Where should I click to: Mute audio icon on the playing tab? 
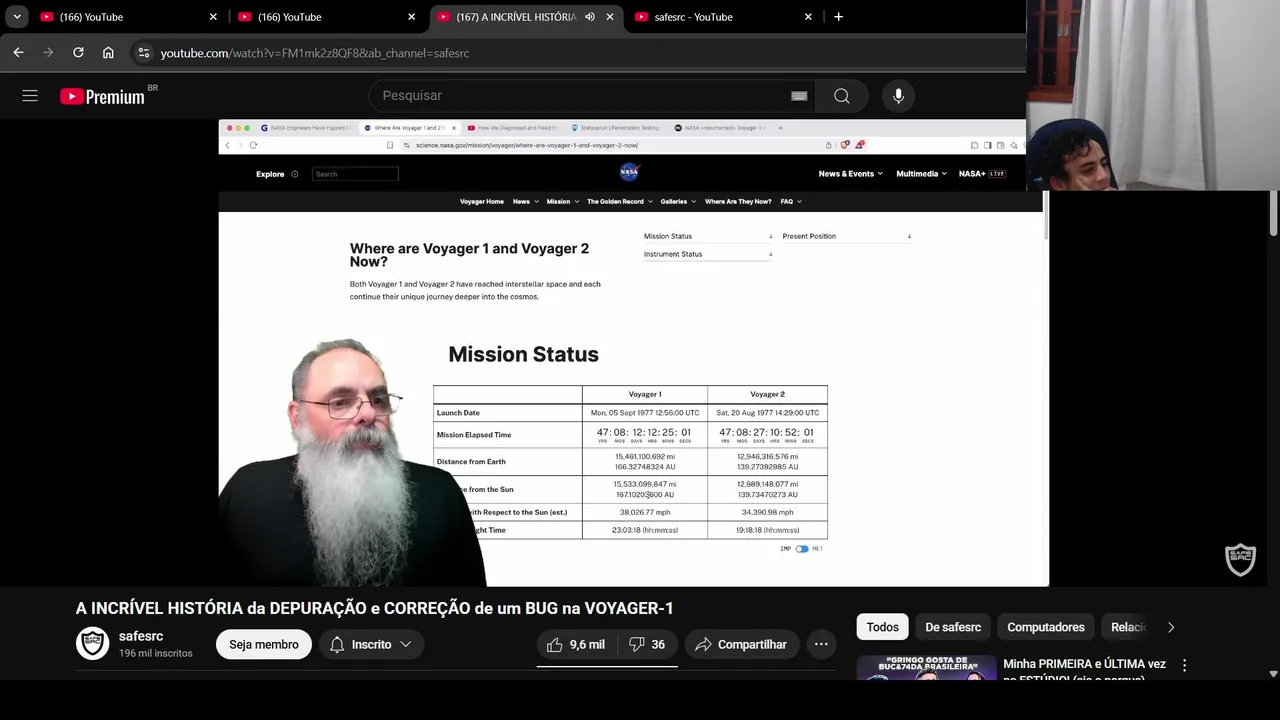click(590, 17)
